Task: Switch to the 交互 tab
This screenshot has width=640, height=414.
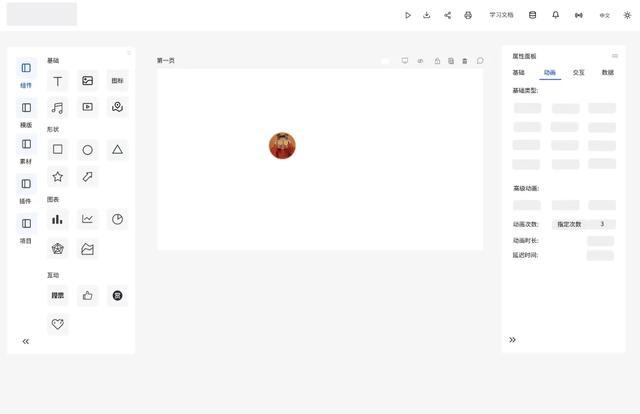Action: (578, 72)
